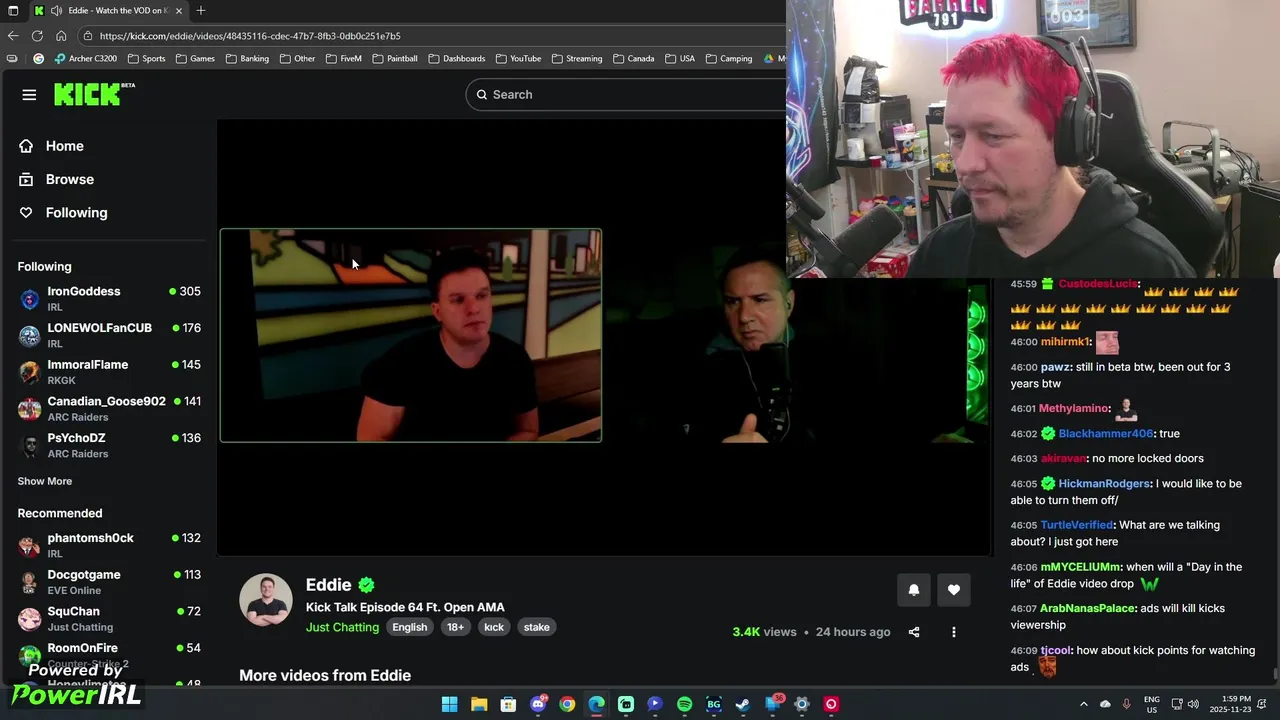Open video more options menu
1280x720 pixels.
pos(954,632)
